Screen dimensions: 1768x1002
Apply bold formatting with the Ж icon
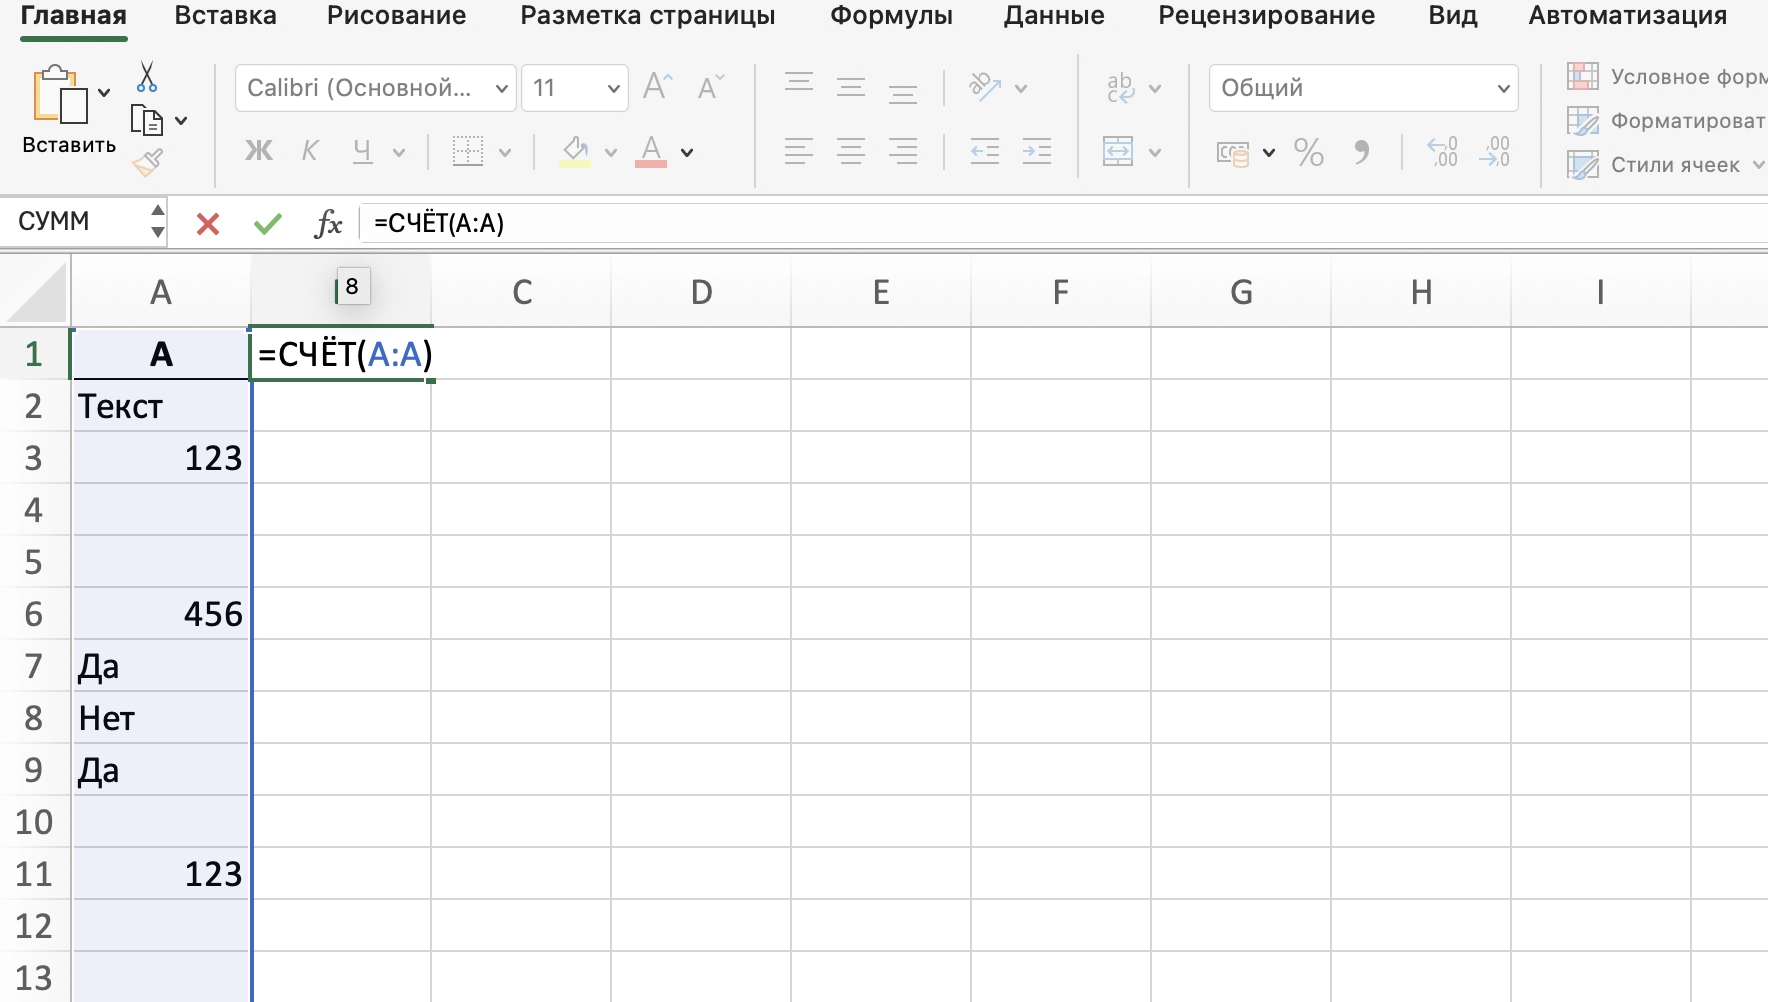(259, 151)
